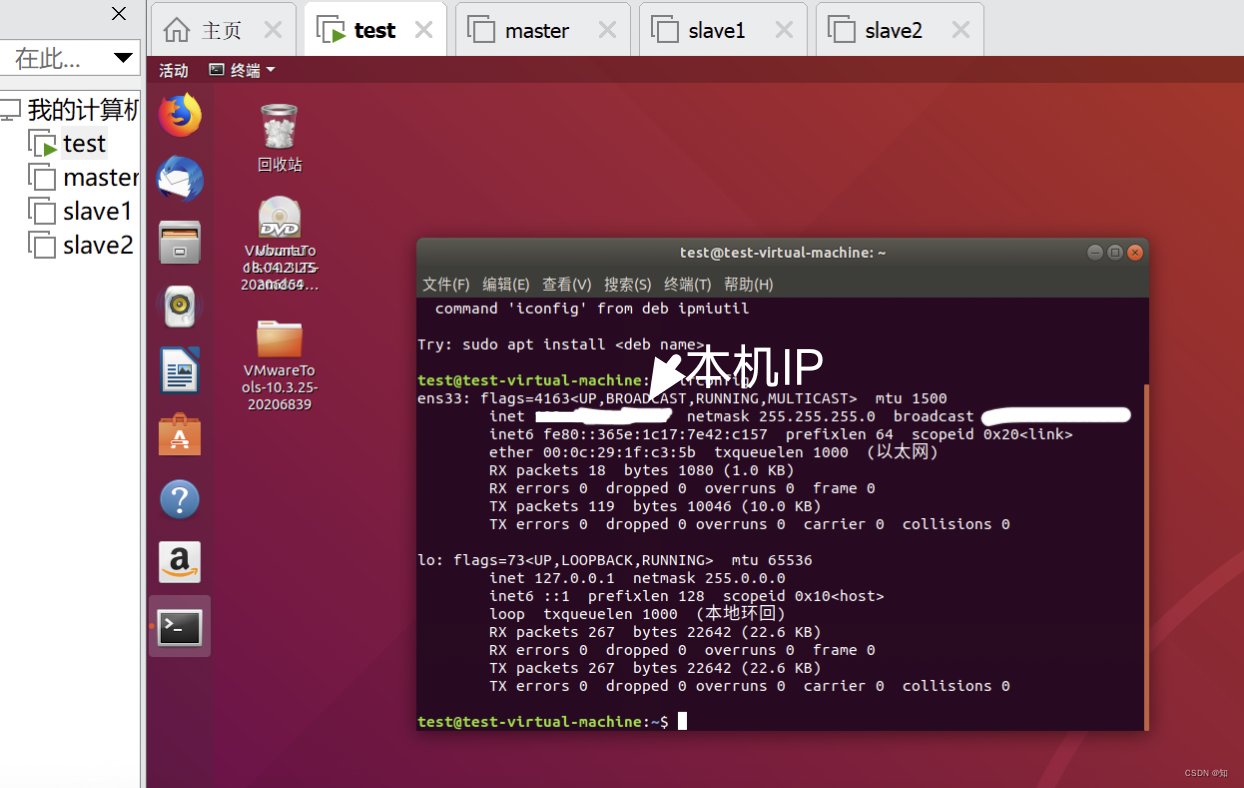This screenshot has height=788, width=1244.
Task: Open the 文件(F) terminal menu
Action: tap(446, 284)
